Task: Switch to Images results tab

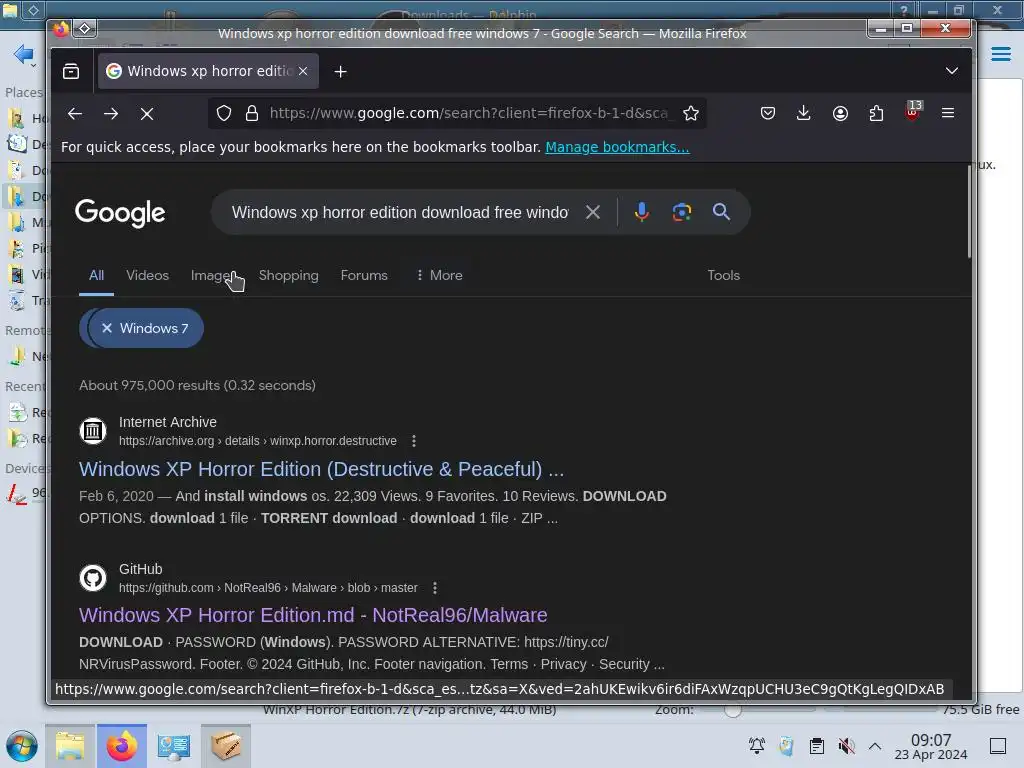Action: coord(213,276)
